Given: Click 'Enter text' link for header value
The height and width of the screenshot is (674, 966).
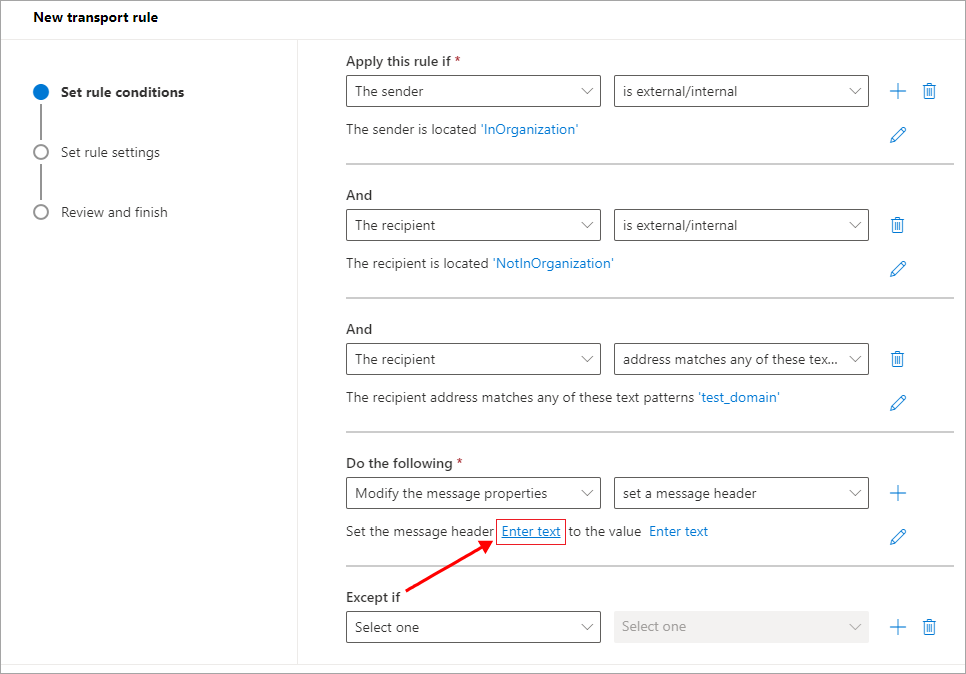Looking at the screenshot, I should pos(678,531).
